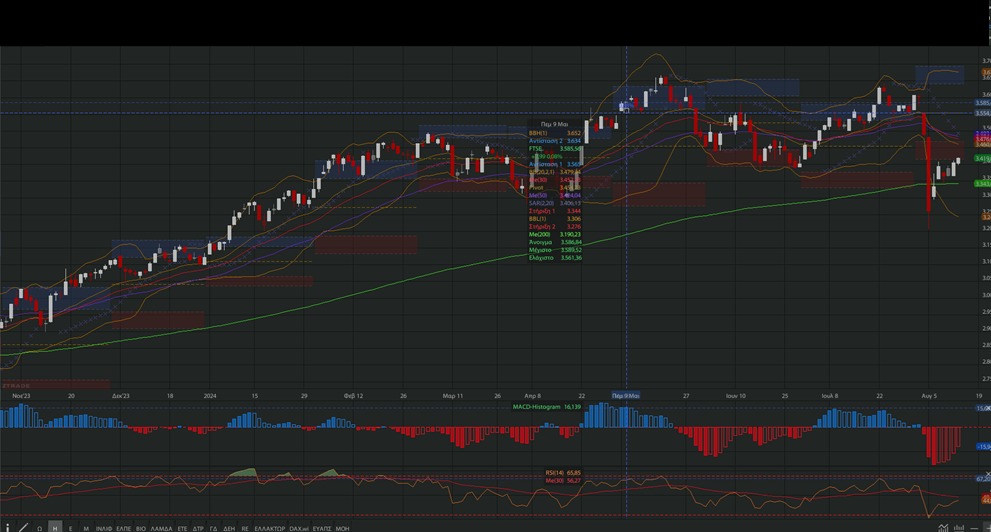Image resolution: width=991 pixels, height=532 pixels.
Task: Click the bar chart icon at bottom right
Action: [x=959, y=528]
